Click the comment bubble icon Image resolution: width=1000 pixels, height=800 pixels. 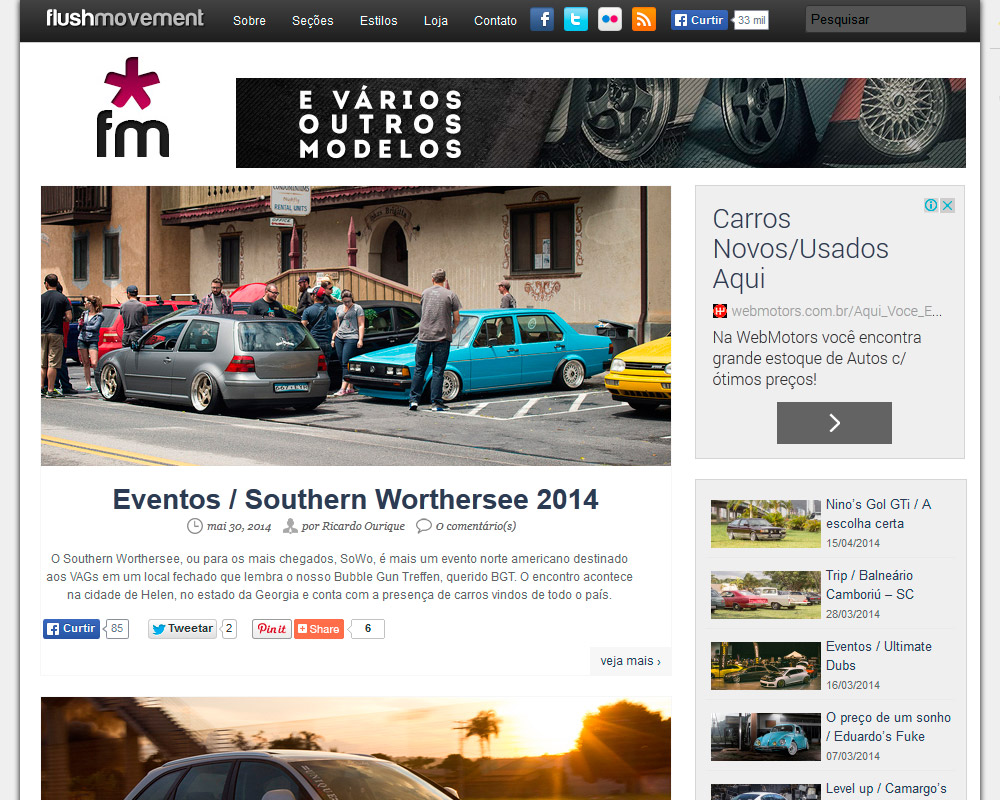coord(423,526)
